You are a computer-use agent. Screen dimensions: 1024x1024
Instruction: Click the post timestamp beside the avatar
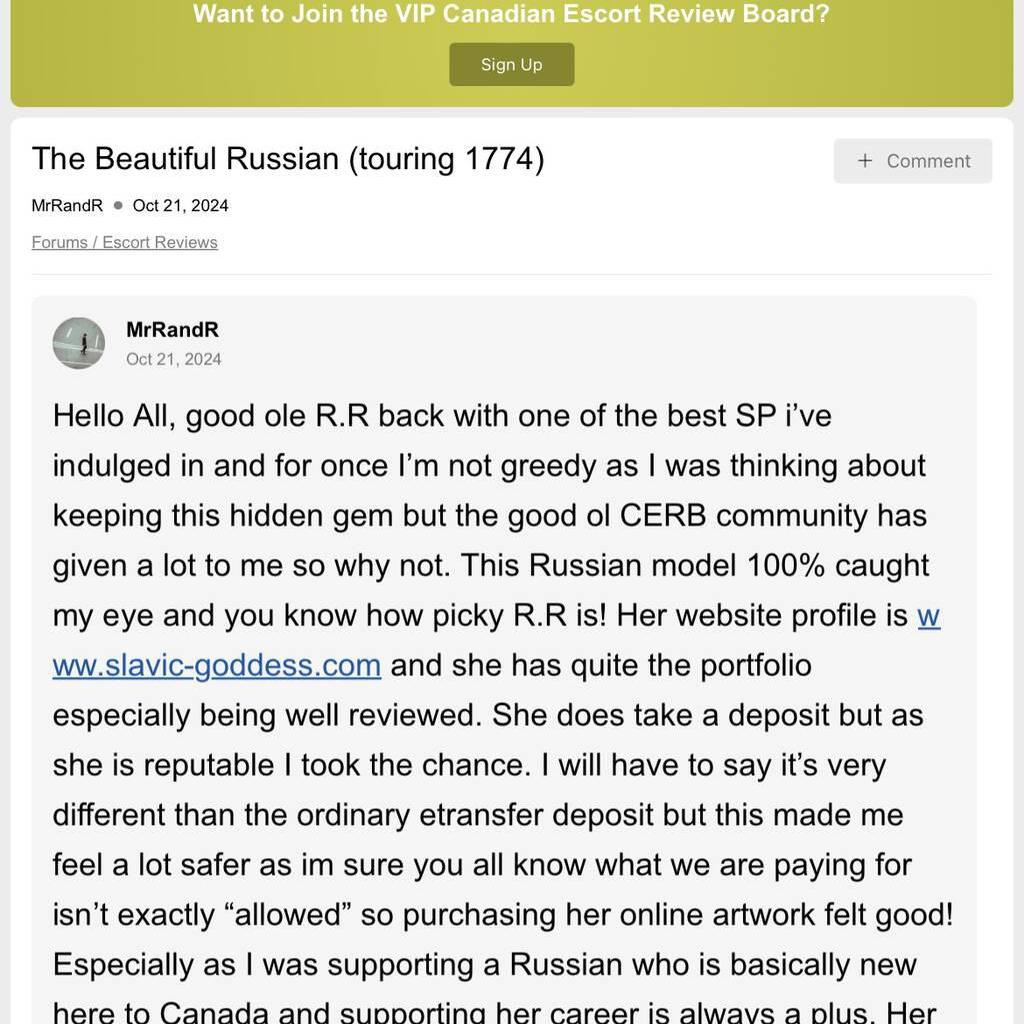[x=174, y=359]
